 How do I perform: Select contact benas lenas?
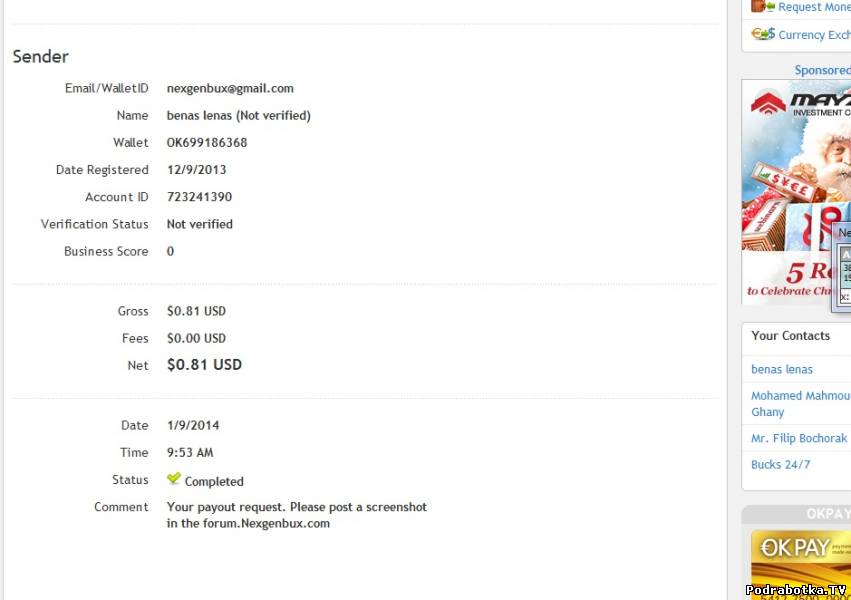pos(781,369)
